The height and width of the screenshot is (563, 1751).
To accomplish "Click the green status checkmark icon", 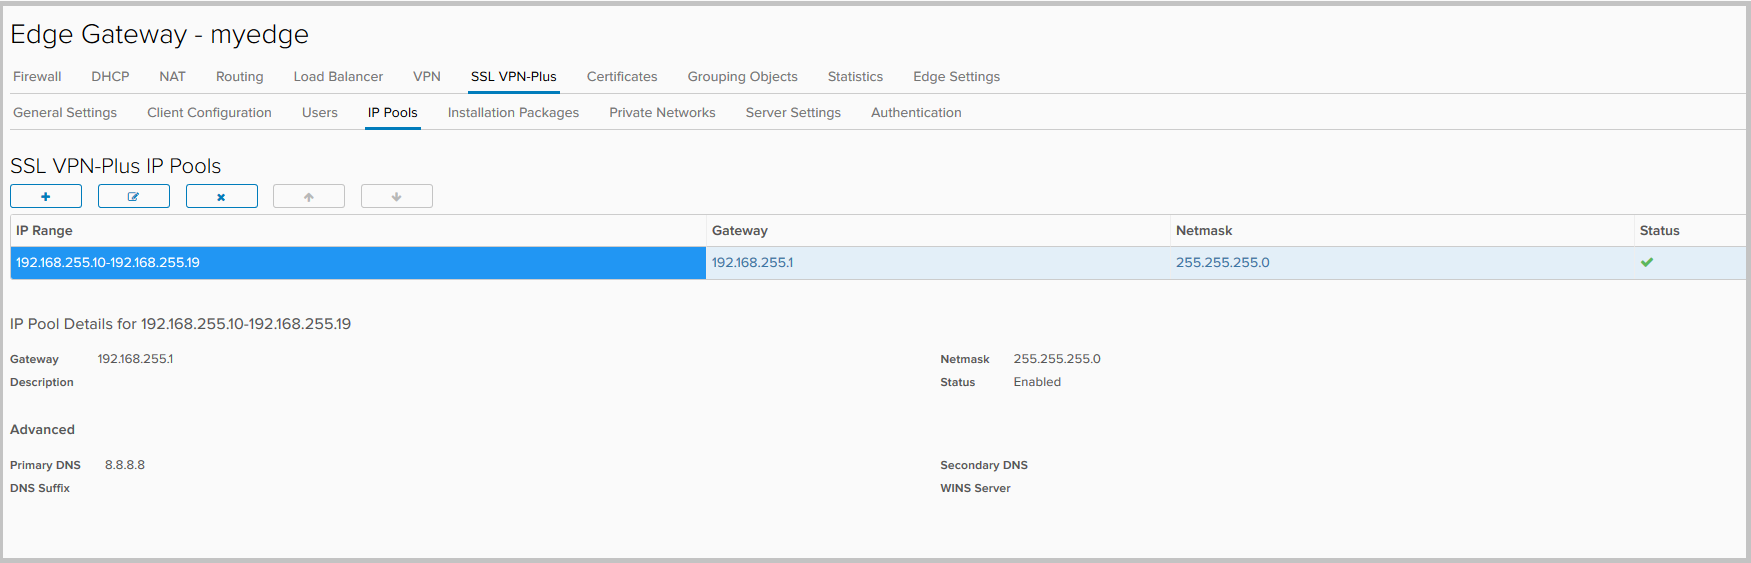I will point(1647,263).
